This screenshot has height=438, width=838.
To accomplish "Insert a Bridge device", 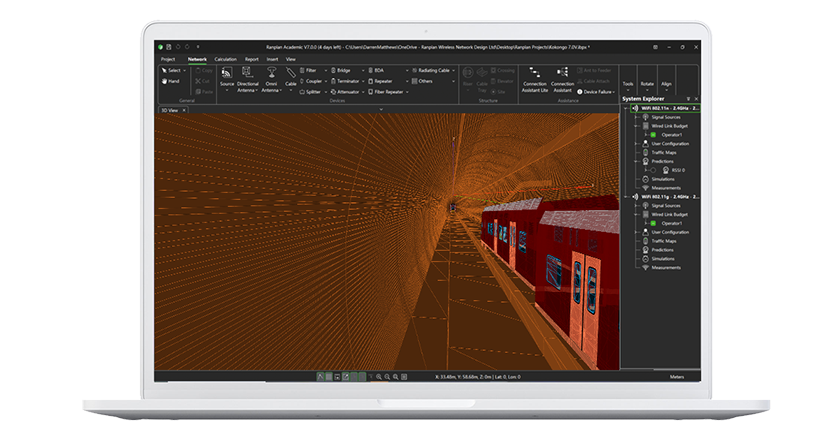I will click(340, 71).
